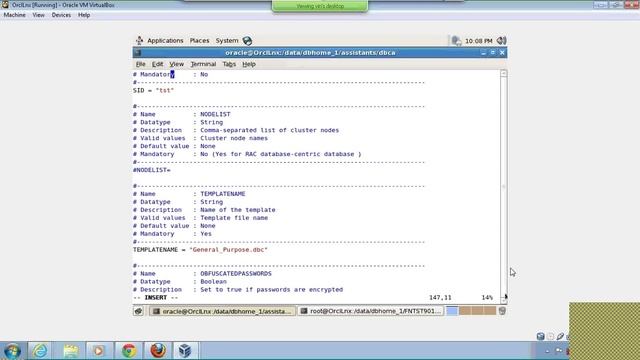Click the TEMPLATENAME = "General_Purpose.dbc" line
640x360 pixels.
(200, 249)
